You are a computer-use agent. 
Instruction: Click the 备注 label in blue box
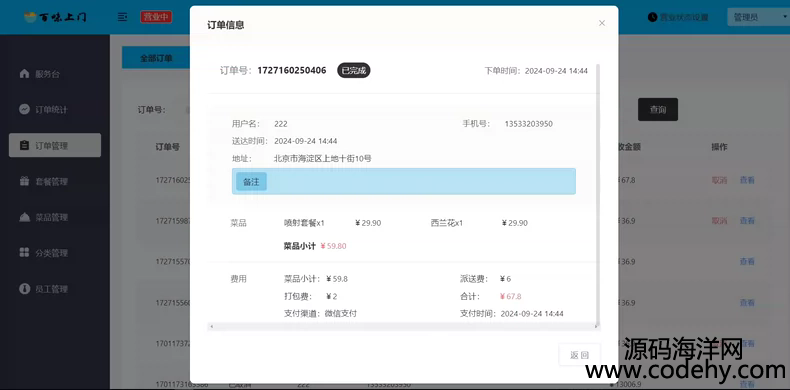pyautogui.click(x=251, y=182)
